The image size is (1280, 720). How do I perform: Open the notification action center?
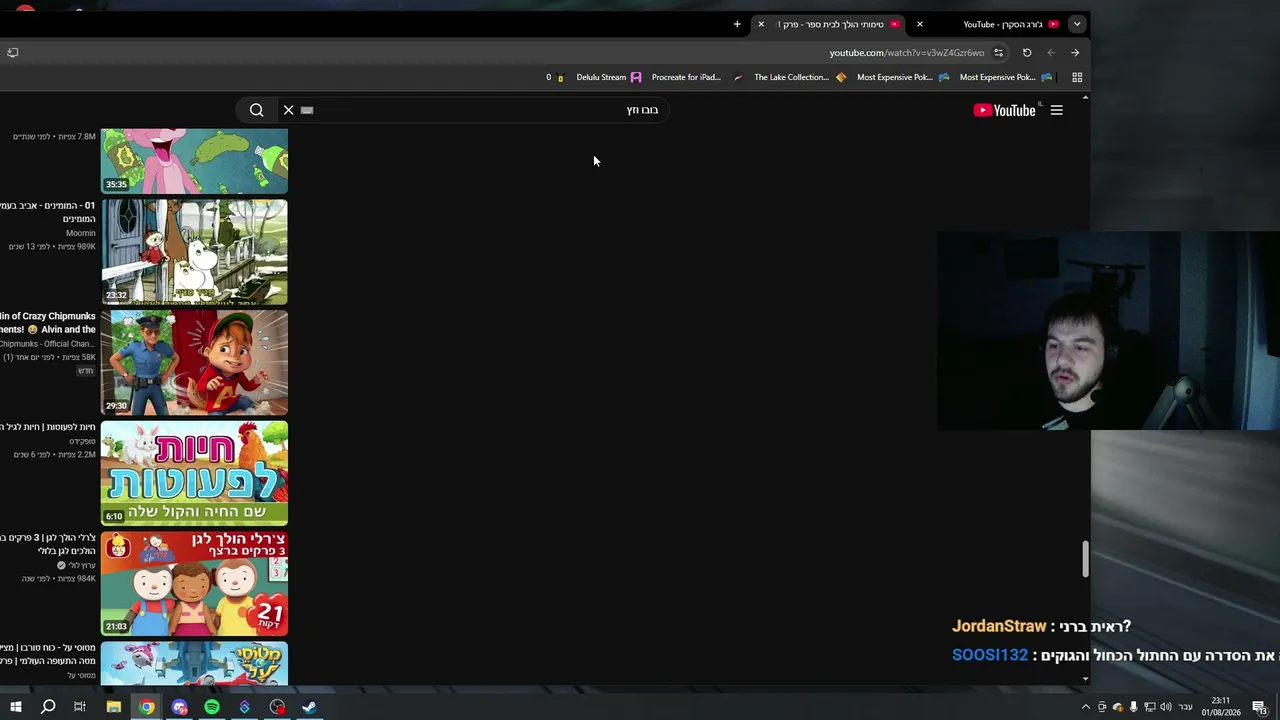point(1259,707)
